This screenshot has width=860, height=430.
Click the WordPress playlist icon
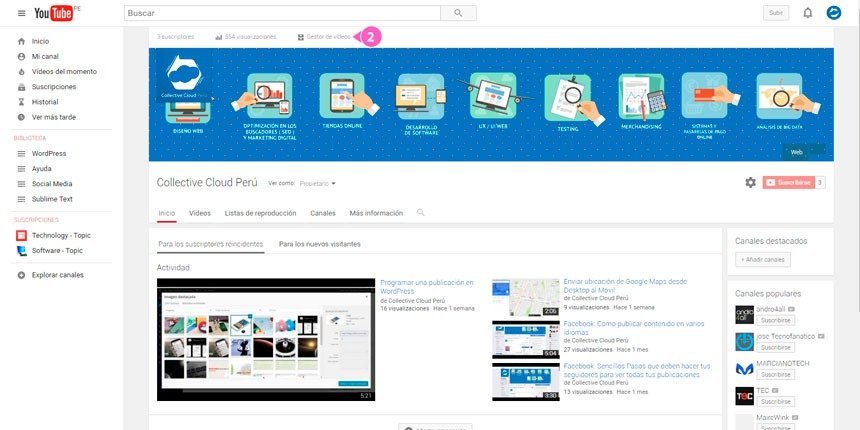pos(21,154)
